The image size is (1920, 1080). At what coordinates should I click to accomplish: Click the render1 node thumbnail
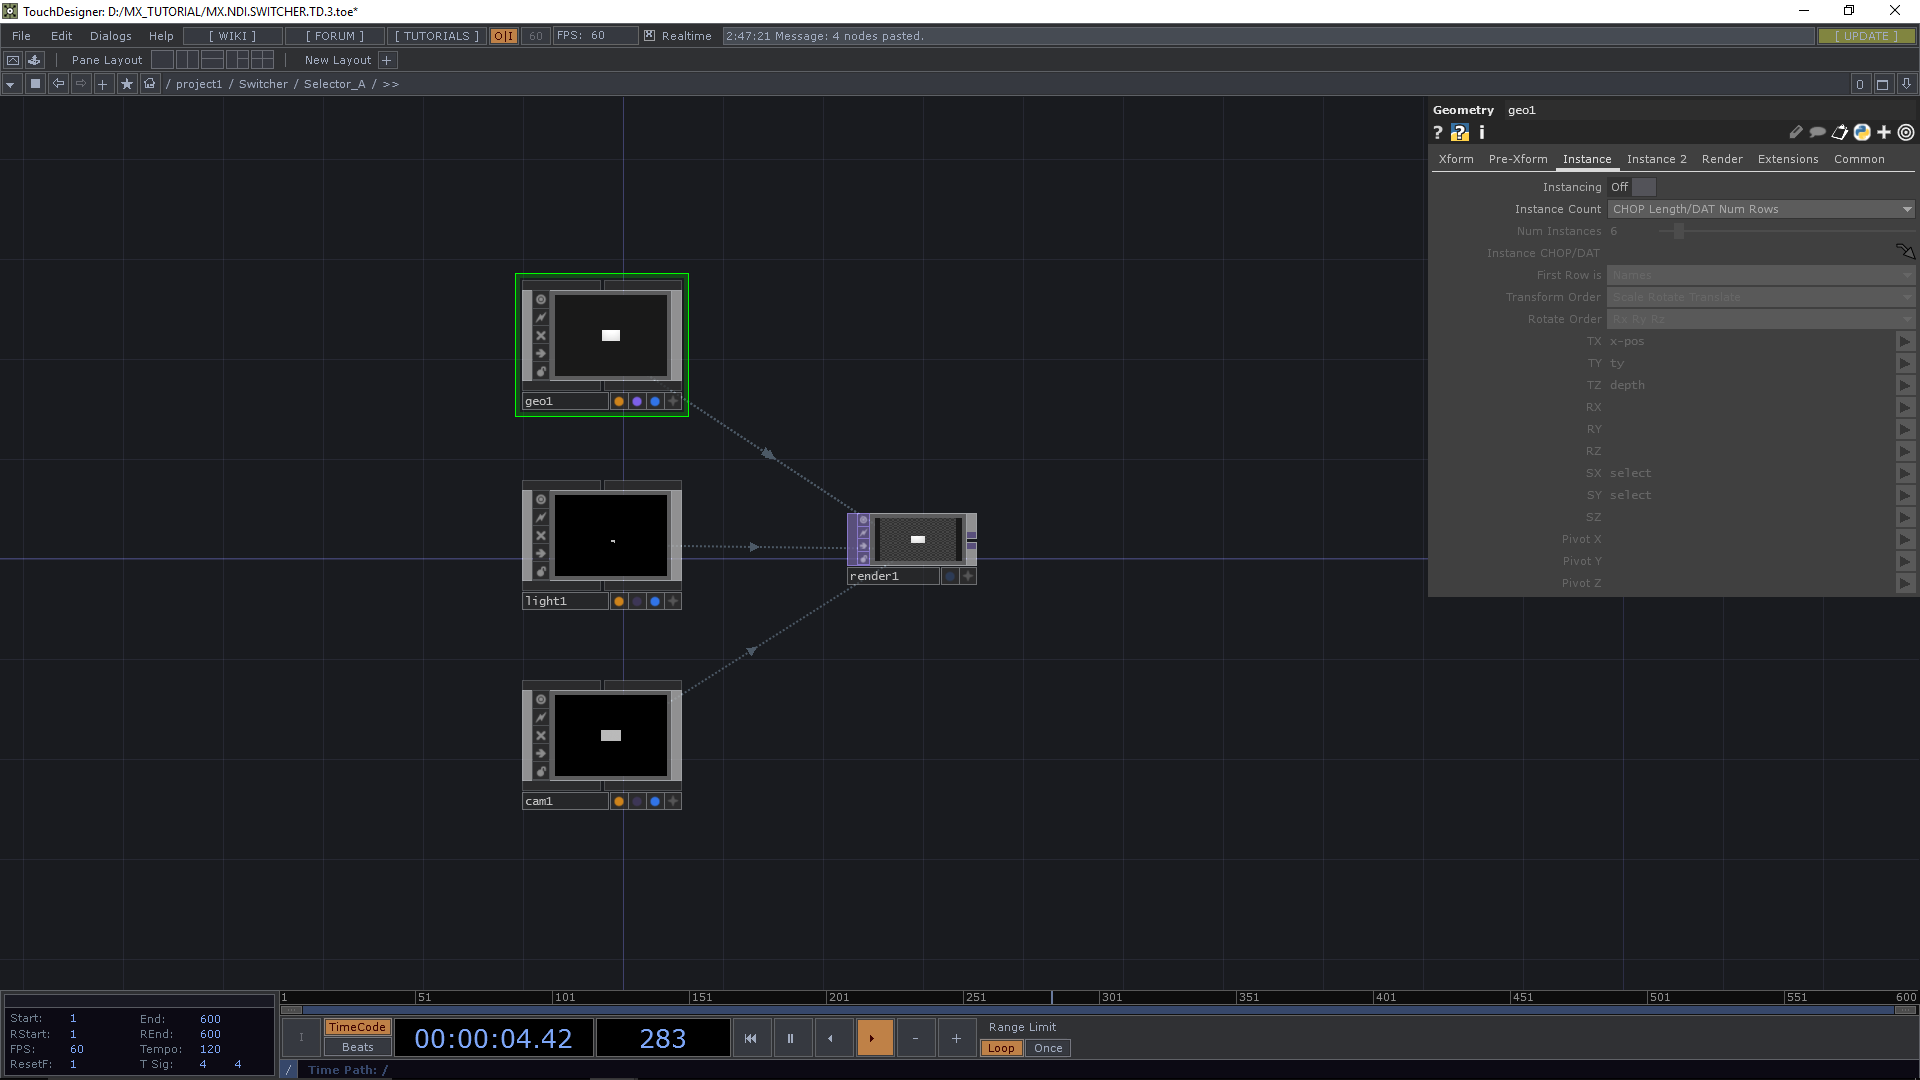918,539
